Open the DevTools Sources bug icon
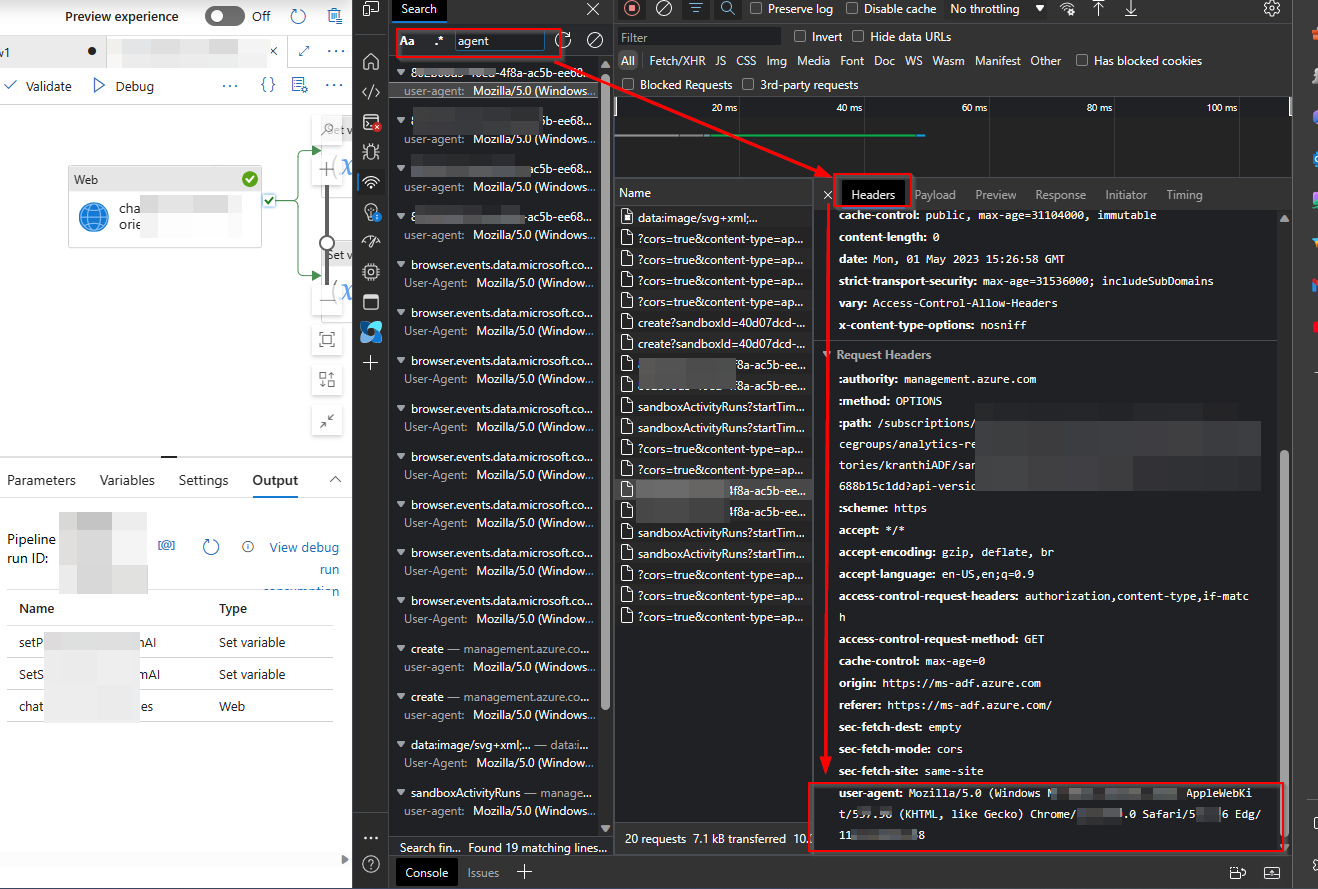 tap(371, 152)
